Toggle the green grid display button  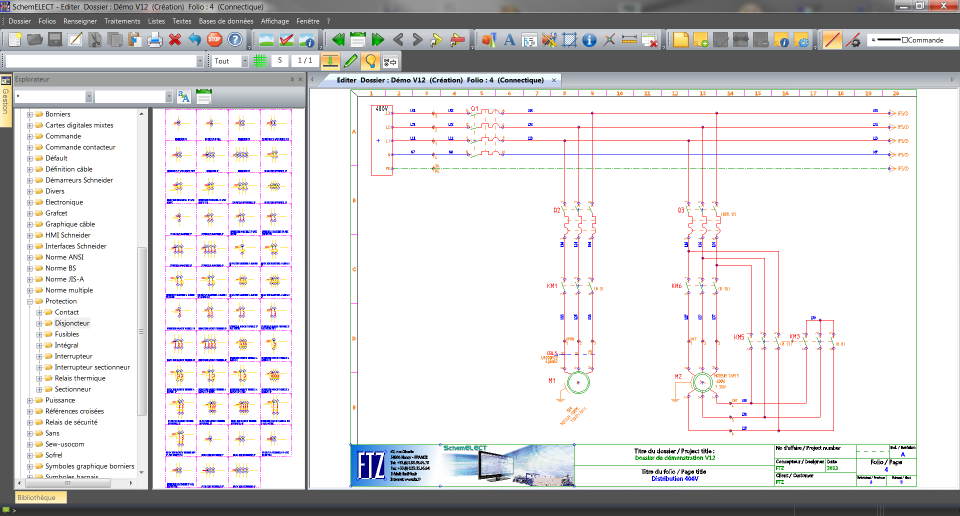pos(259,61)
